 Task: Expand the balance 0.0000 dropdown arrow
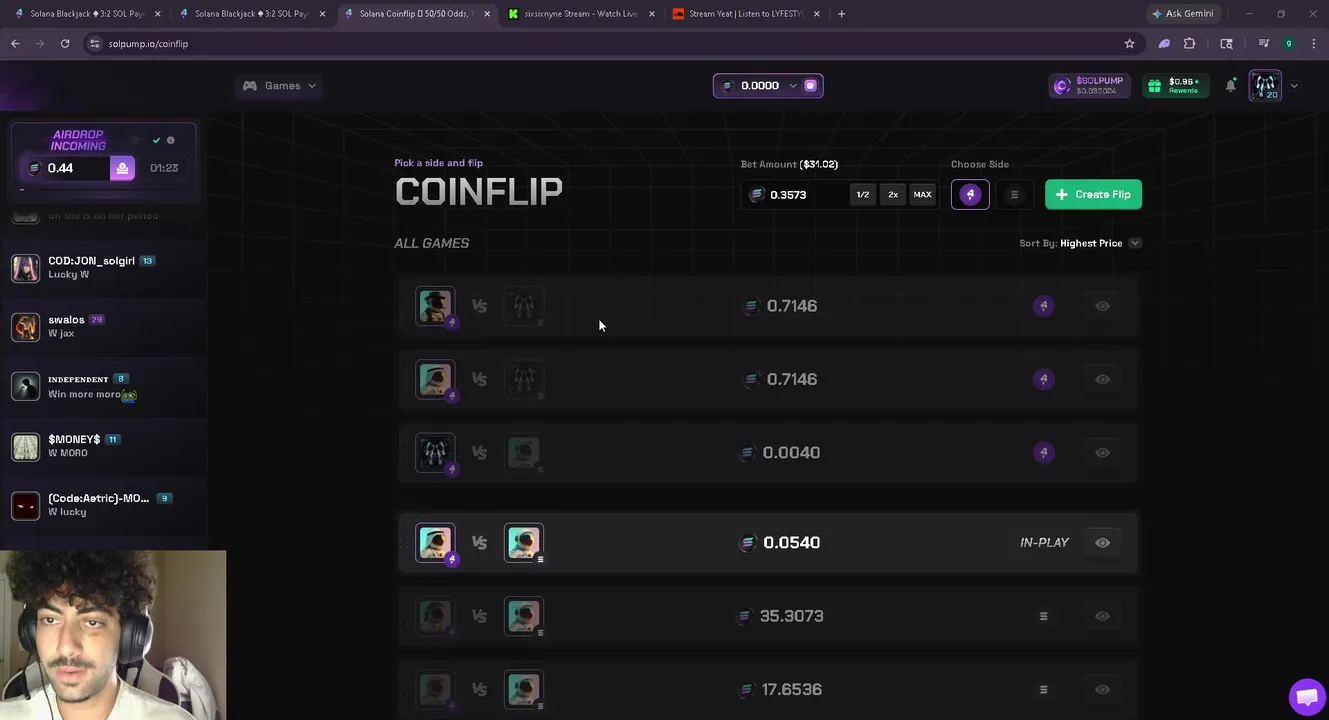[x=793, y=86]
